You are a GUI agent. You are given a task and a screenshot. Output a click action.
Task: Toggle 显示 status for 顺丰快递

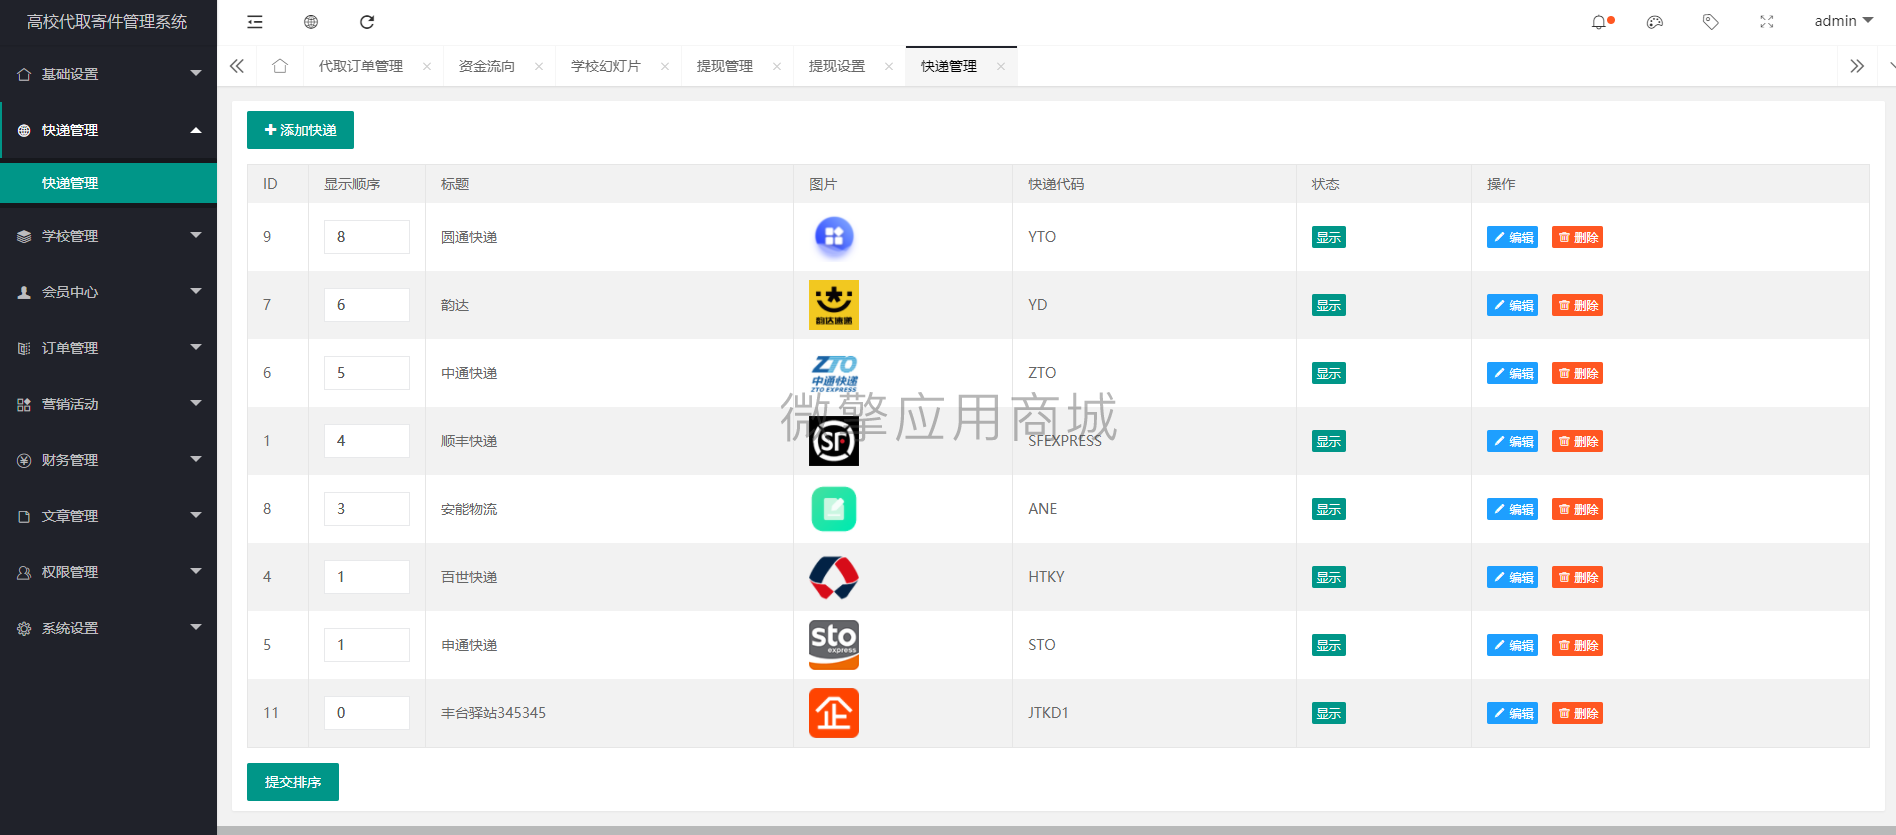coord(1329,441)
